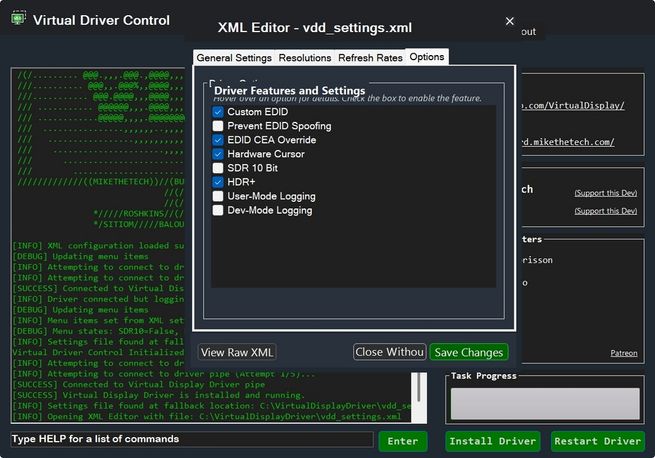
Task: Close the XML Editor dialog
Action: [509, 21]
